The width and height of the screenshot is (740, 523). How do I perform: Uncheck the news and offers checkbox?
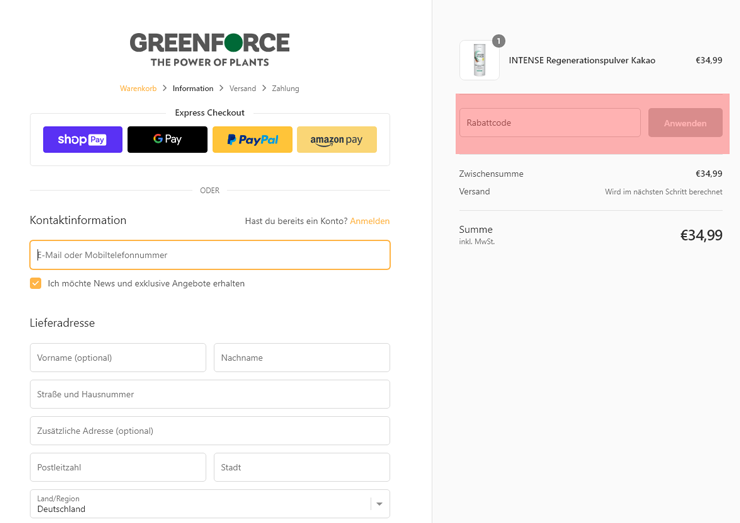35,283
